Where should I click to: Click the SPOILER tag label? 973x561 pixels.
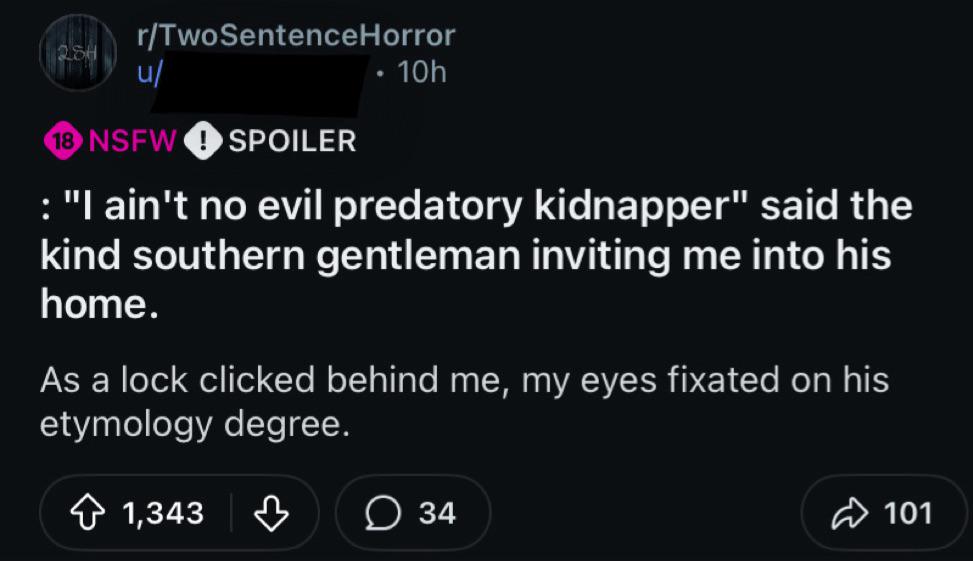[x=292, y=140]
